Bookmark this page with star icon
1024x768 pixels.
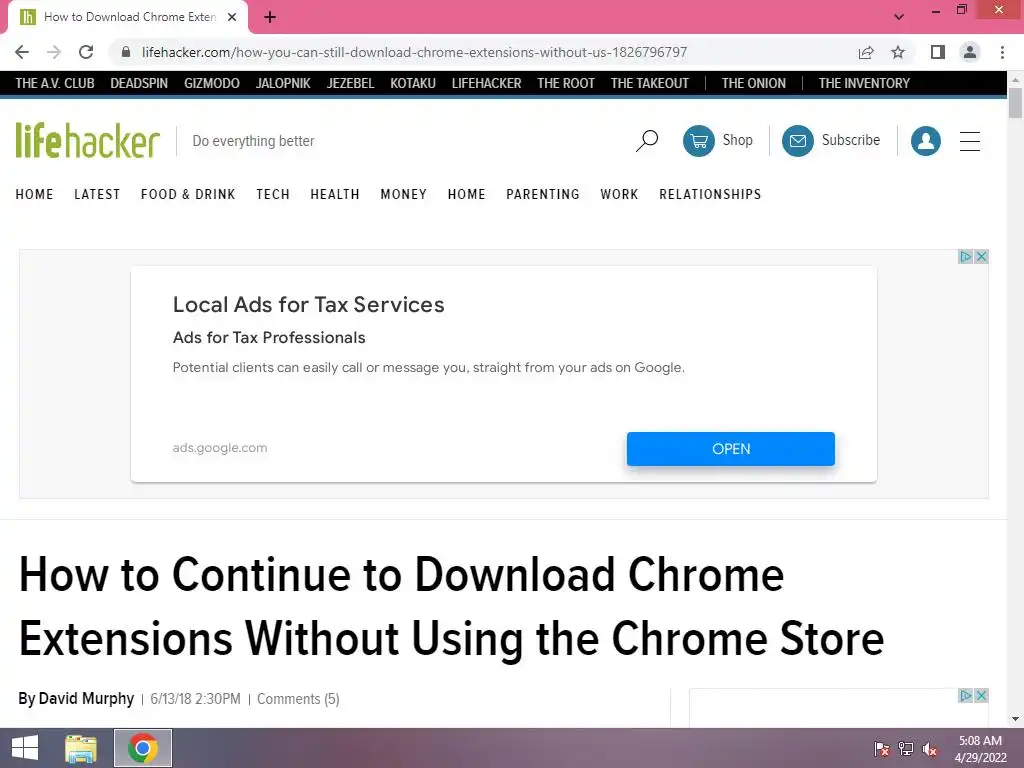(899, 52)
